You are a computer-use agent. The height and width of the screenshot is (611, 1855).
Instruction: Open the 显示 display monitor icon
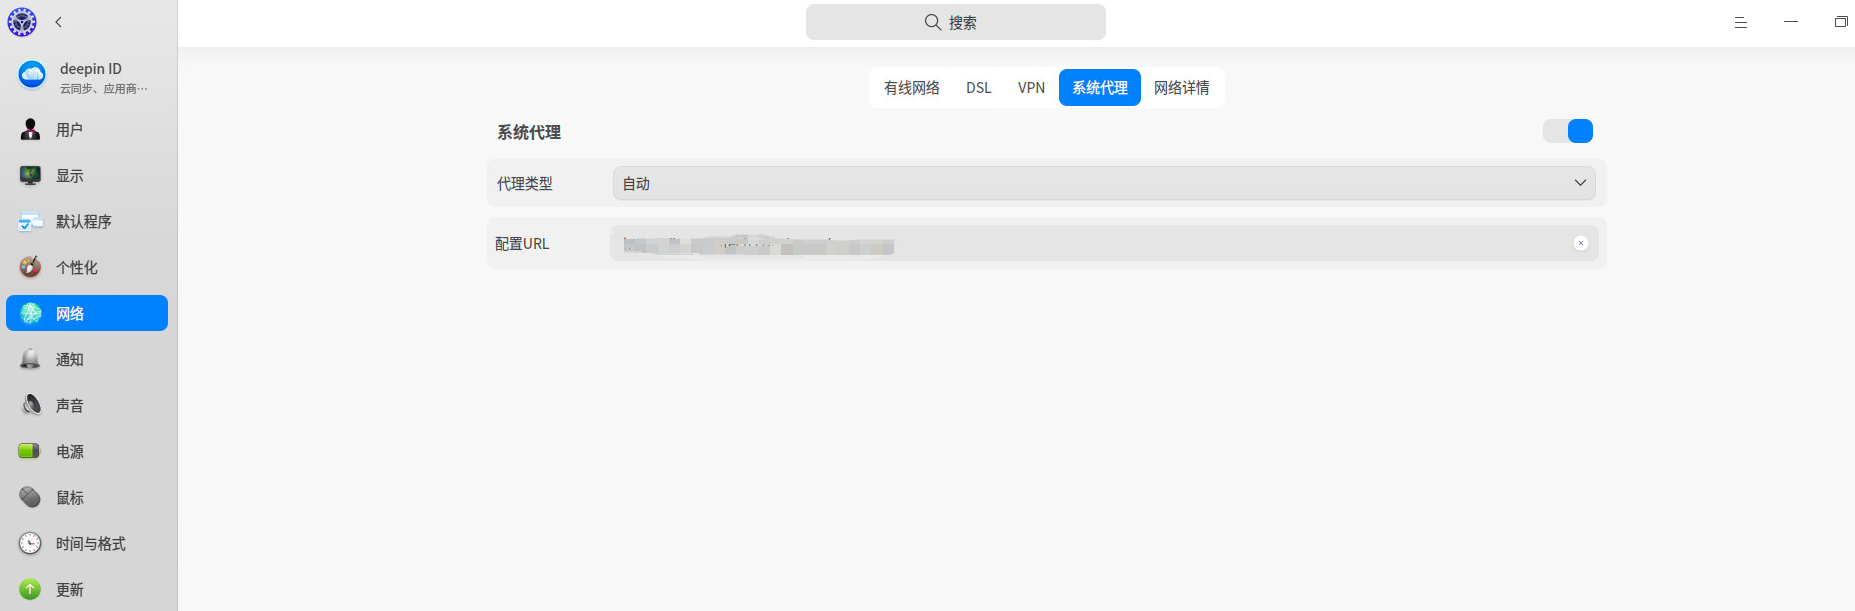tap(31, 176)
